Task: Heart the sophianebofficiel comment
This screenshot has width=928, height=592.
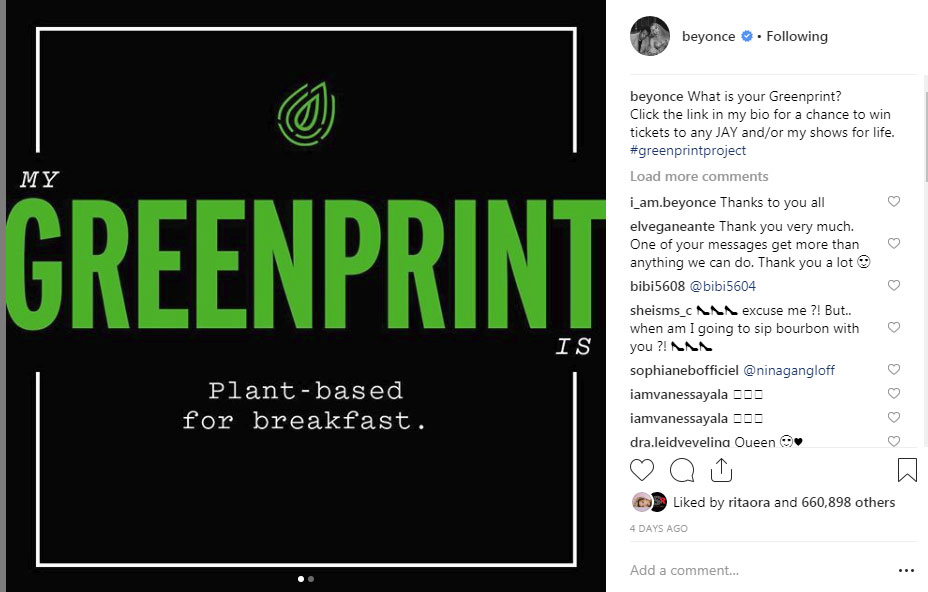Action: (894, 370)
